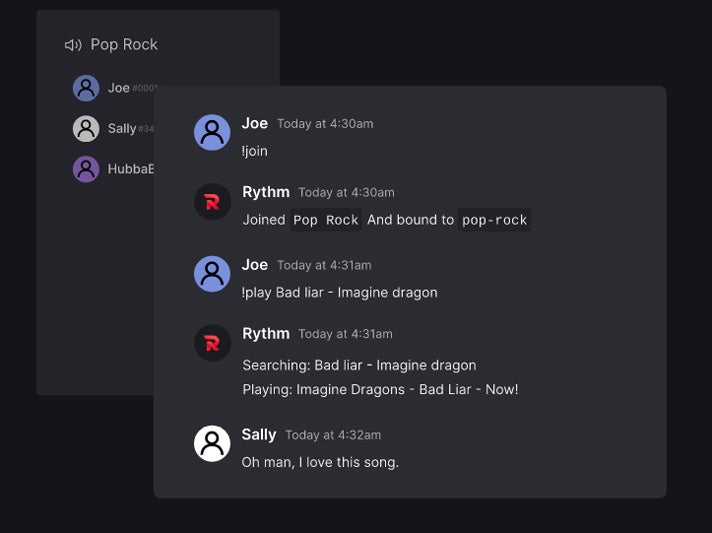Click Rythm bot avatar on Joined message
712x533 pixels.
pos(212,202)
